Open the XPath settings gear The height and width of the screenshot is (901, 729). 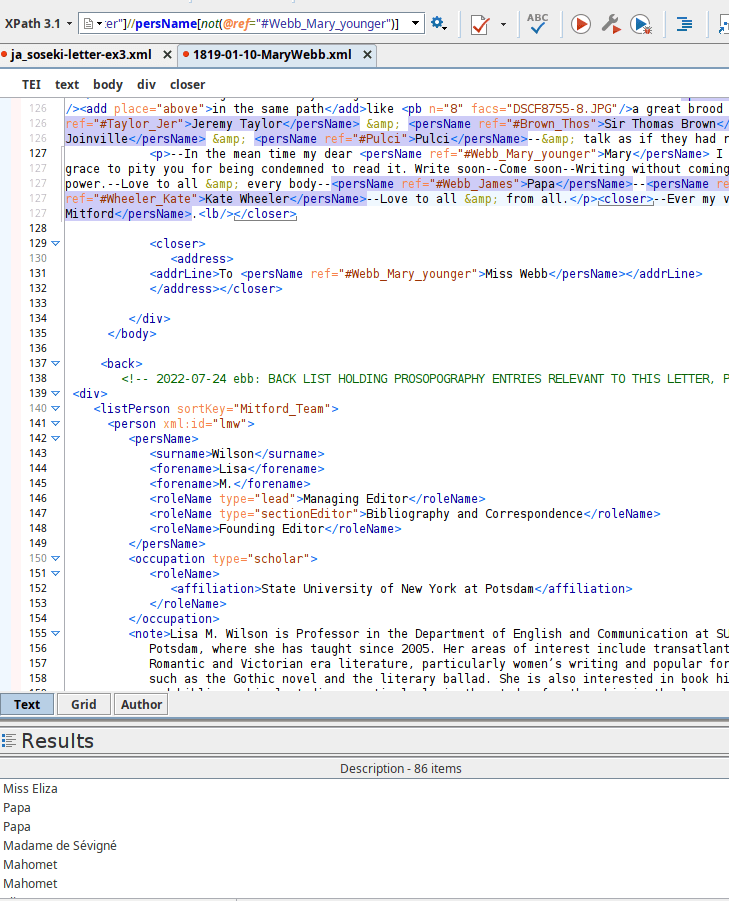(x=439, y=24)
